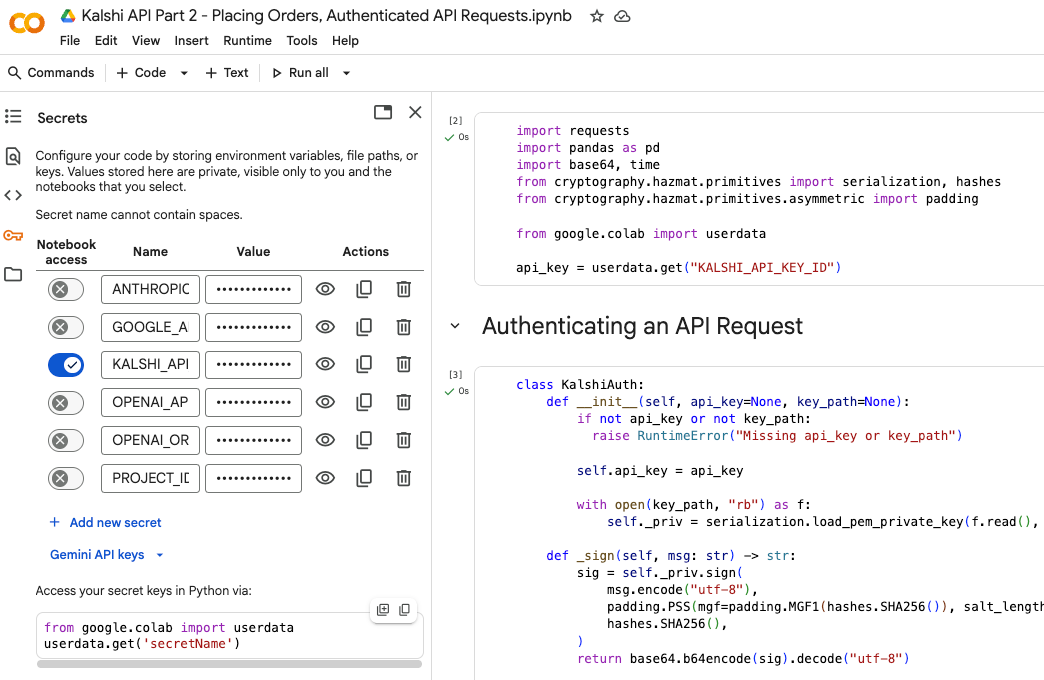Copy the userdata code snippet
This screenshot has width=1044, height=680.
[404, 610]
